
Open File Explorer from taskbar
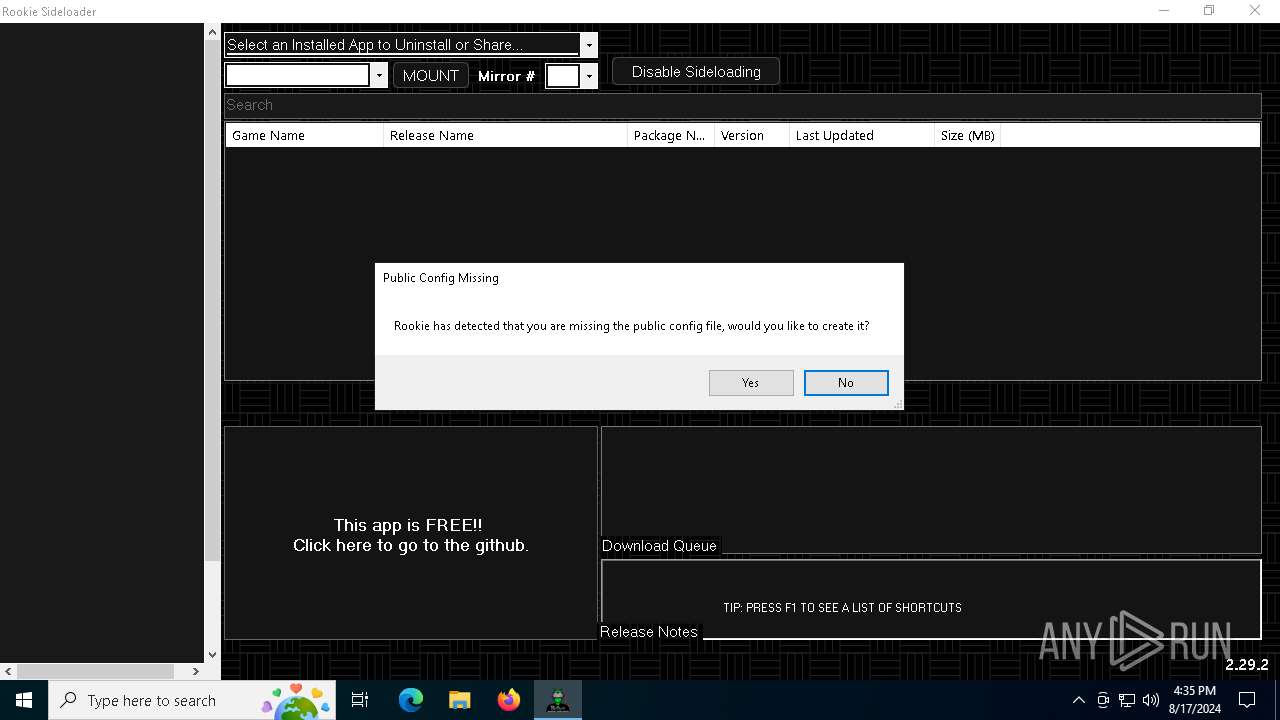pyautogui.click(x=459, y=700)
